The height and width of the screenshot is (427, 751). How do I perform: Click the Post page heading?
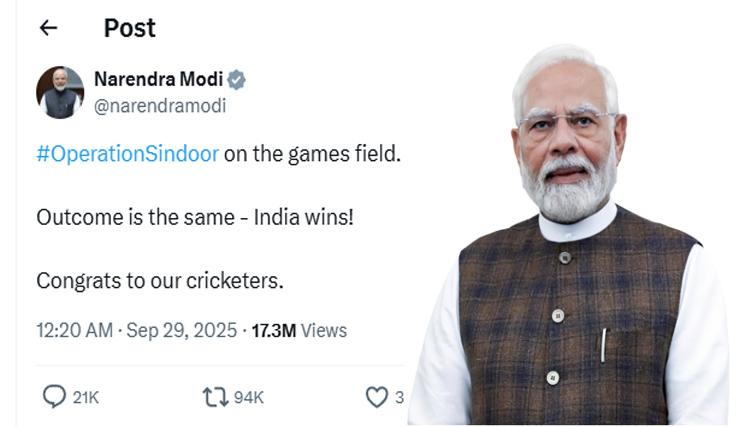[x=129, y=28]
